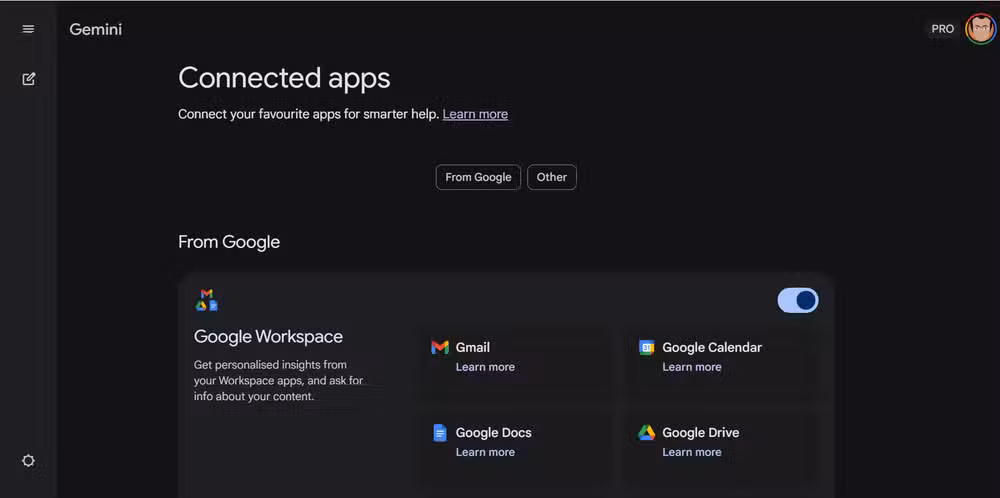Open Learn more under Gmail
The width and height of the screenshot is (1000, 498).
click(x=485, y=367)
